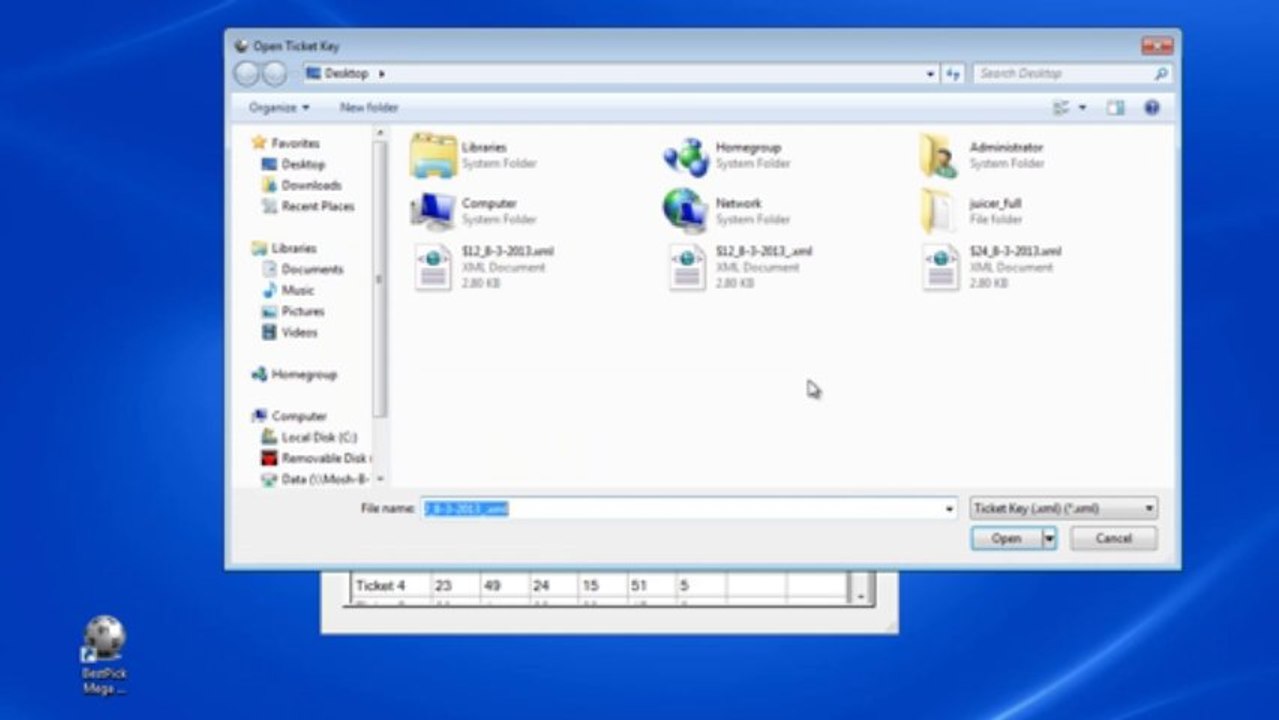
Task: Click the New folder button
Action: coord(369,107)
